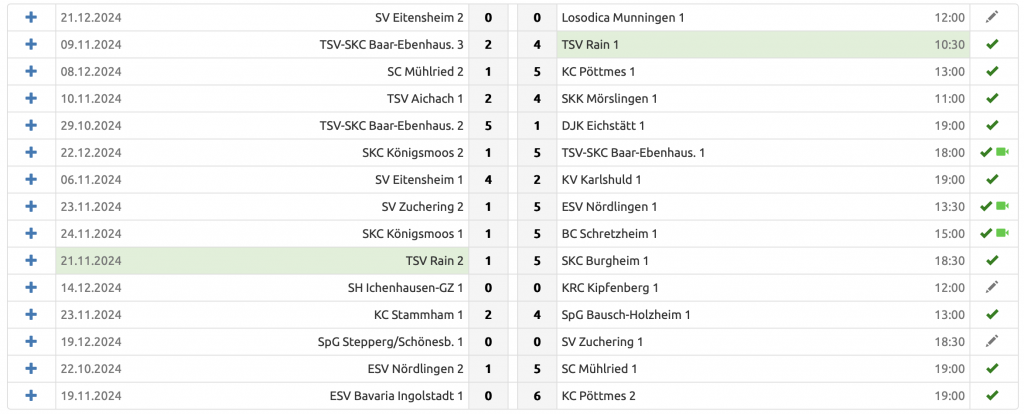Click checkmark in KC Pöttmes 2 row
The image size is (1024, 414).
click(991, 396)
